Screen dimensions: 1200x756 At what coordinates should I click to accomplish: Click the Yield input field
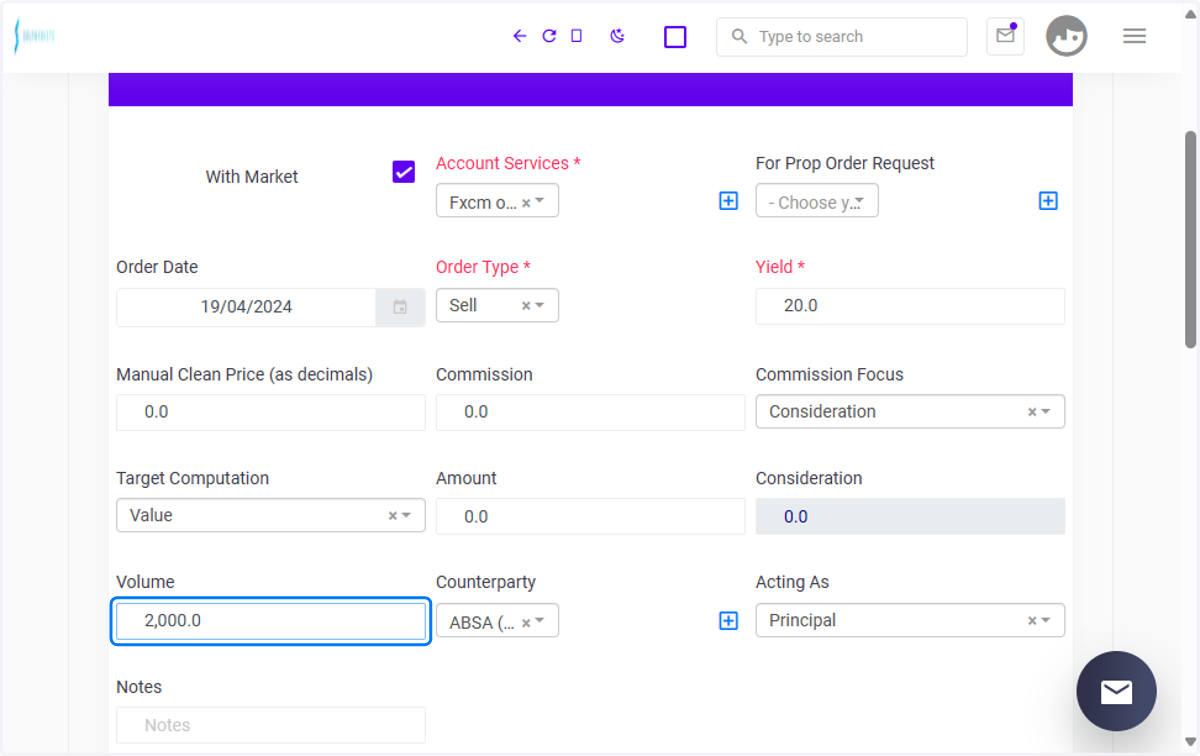[910, 306]
